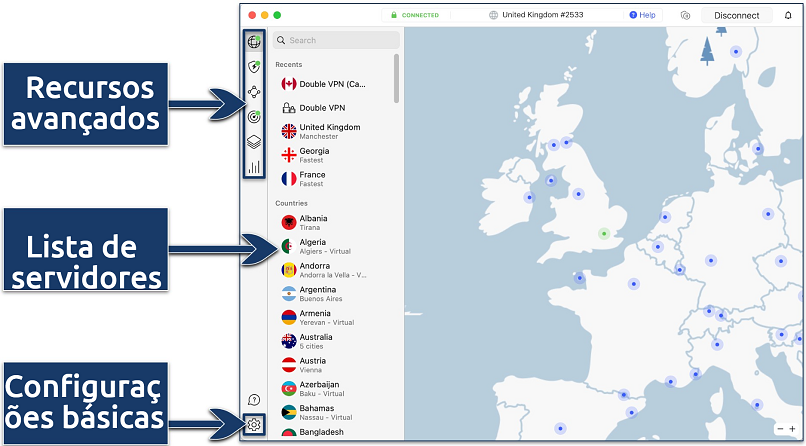Zoom out map with minus button
This screenshot has height=446, width=806.
coord(780,429)
